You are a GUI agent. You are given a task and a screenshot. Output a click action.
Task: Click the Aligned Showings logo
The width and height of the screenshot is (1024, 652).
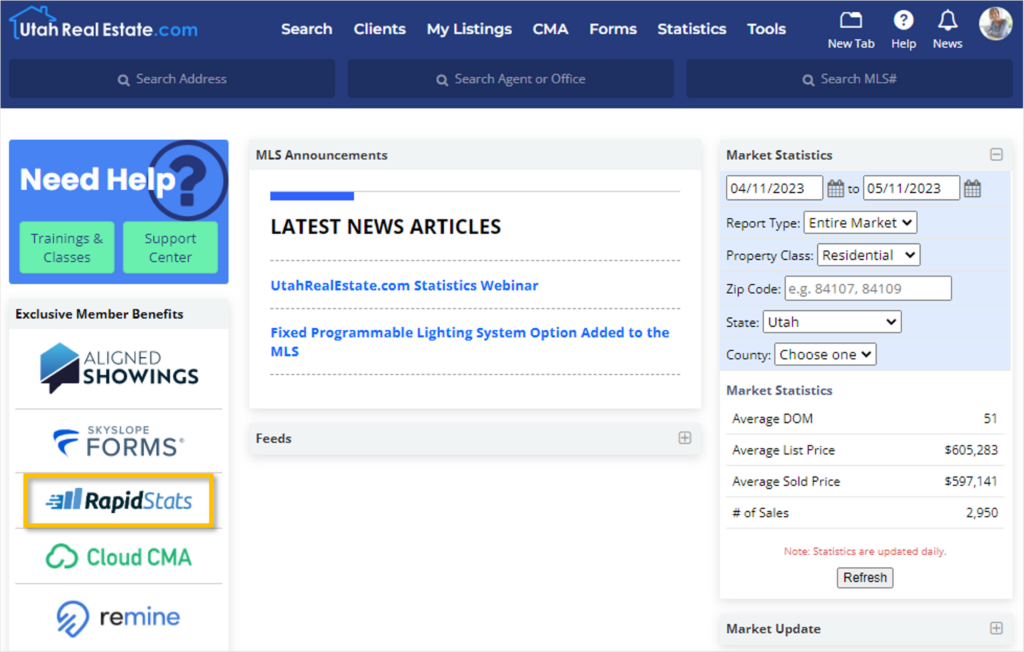[x=119, y=368]
